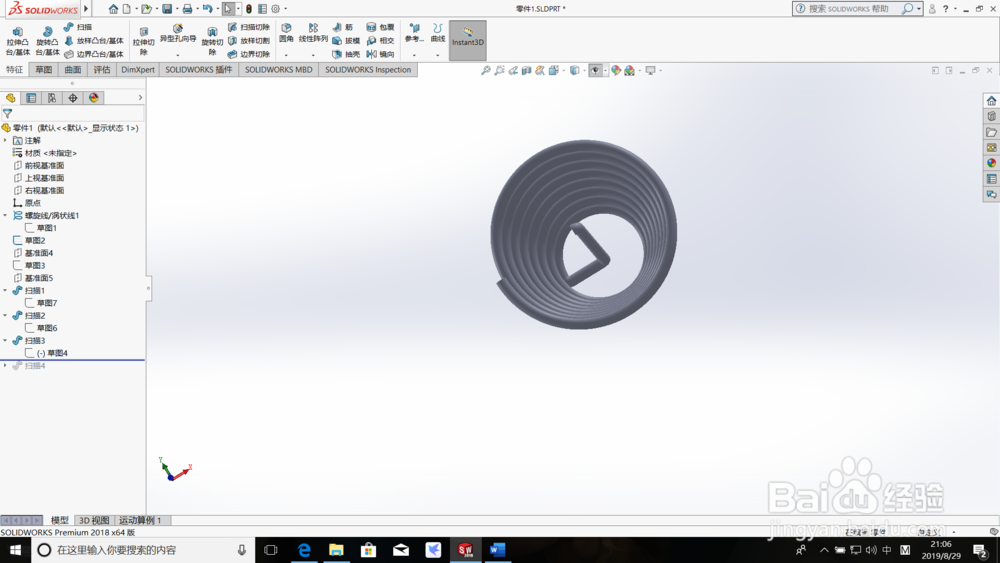Switch to the 草图 (Sketch) tab
Image resolution: width=1000 pixels, height=563 pixels.
coord(43,69)
